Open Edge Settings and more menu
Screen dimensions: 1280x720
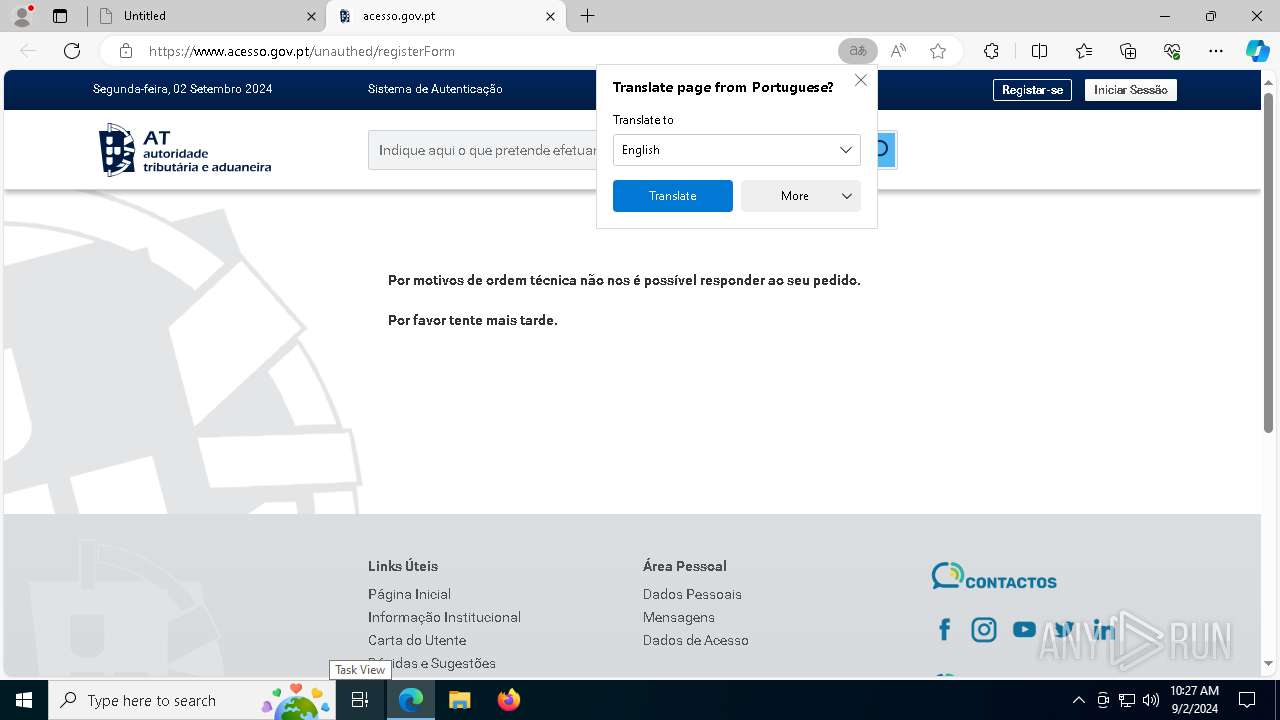point(1216,51)
